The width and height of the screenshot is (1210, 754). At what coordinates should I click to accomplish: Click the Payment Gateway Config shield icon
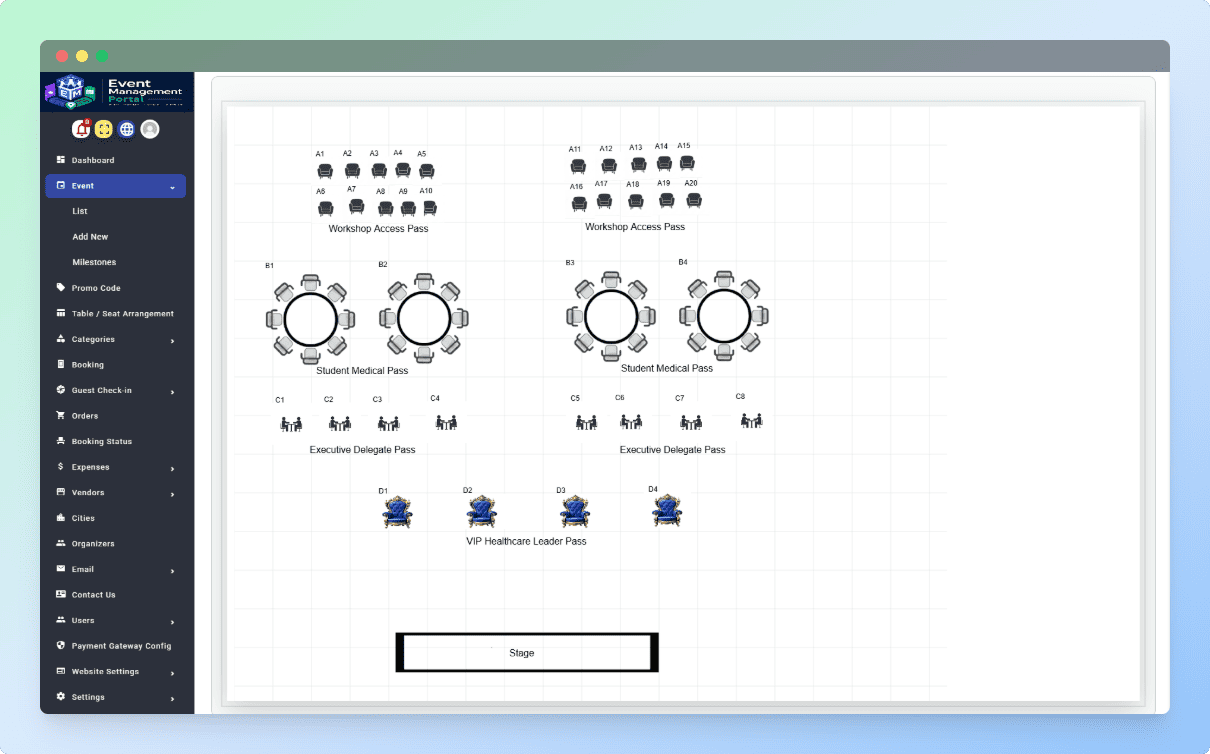click(x=61, y=646)
